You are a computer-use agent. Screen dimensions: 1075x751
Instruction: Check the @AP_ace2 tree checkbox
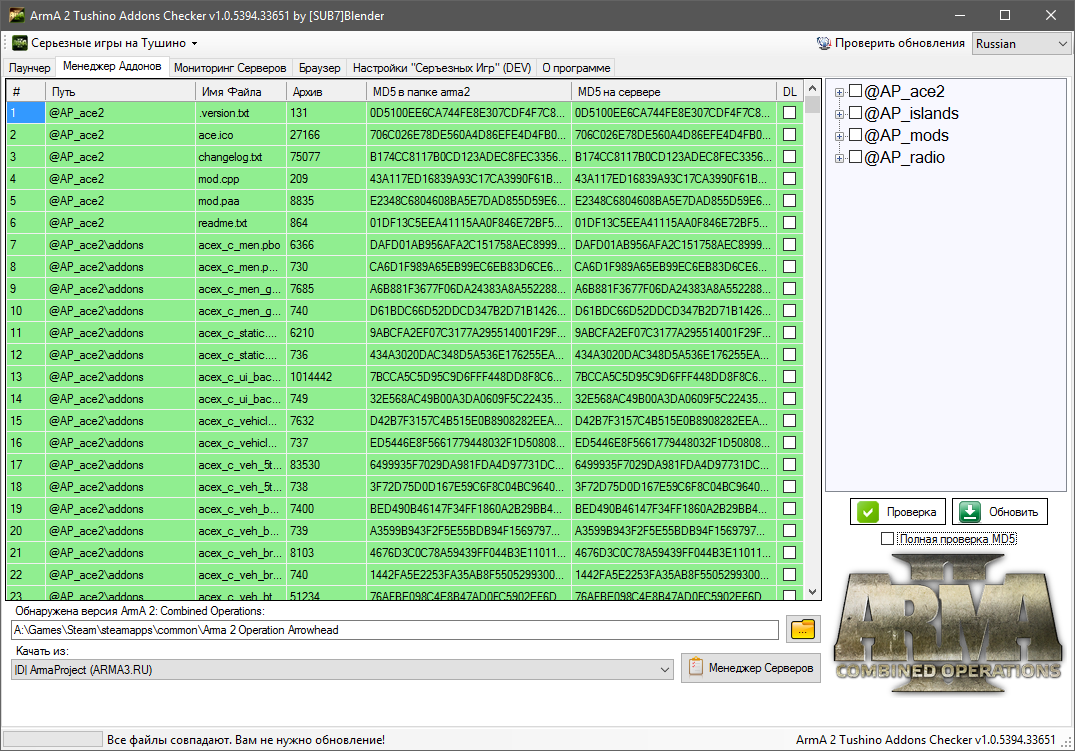pos(855,91)
